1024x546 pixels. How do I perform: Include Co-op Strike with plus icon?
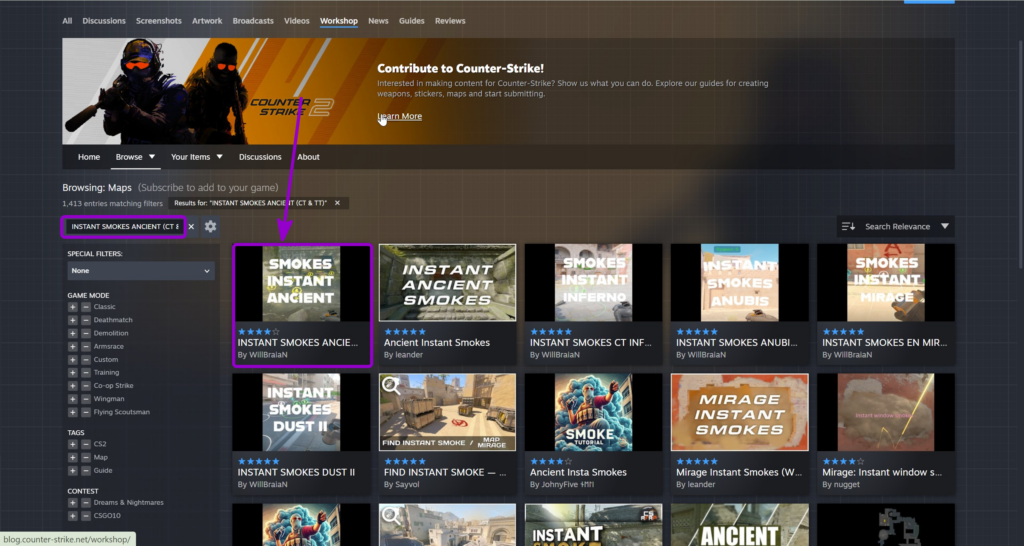[72, 386]
